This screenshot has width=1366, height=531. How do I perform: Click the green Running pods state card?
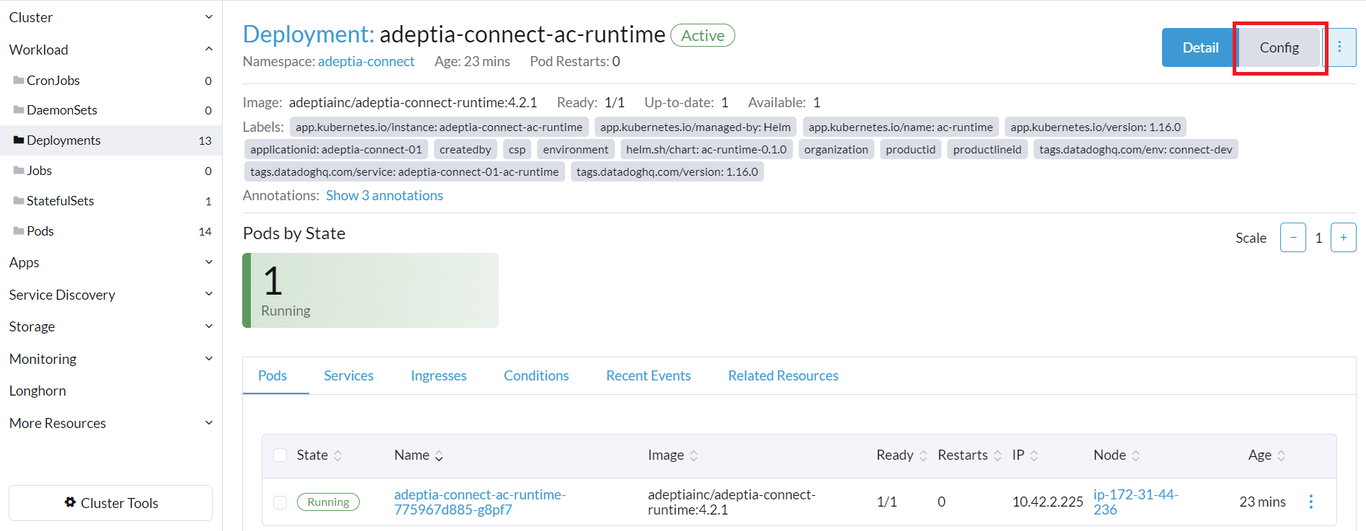click(371, 290)
